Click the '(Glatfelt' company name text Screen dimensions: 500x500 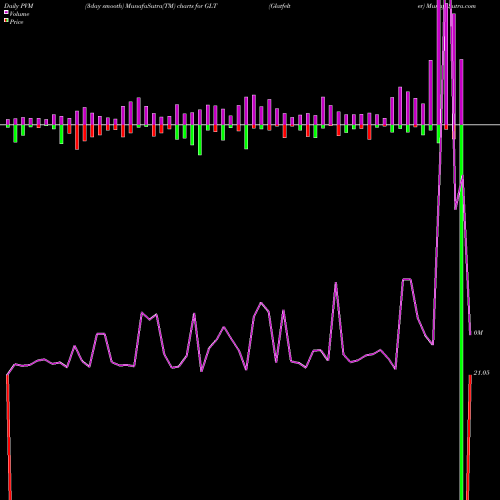click(x=280, y=6)
